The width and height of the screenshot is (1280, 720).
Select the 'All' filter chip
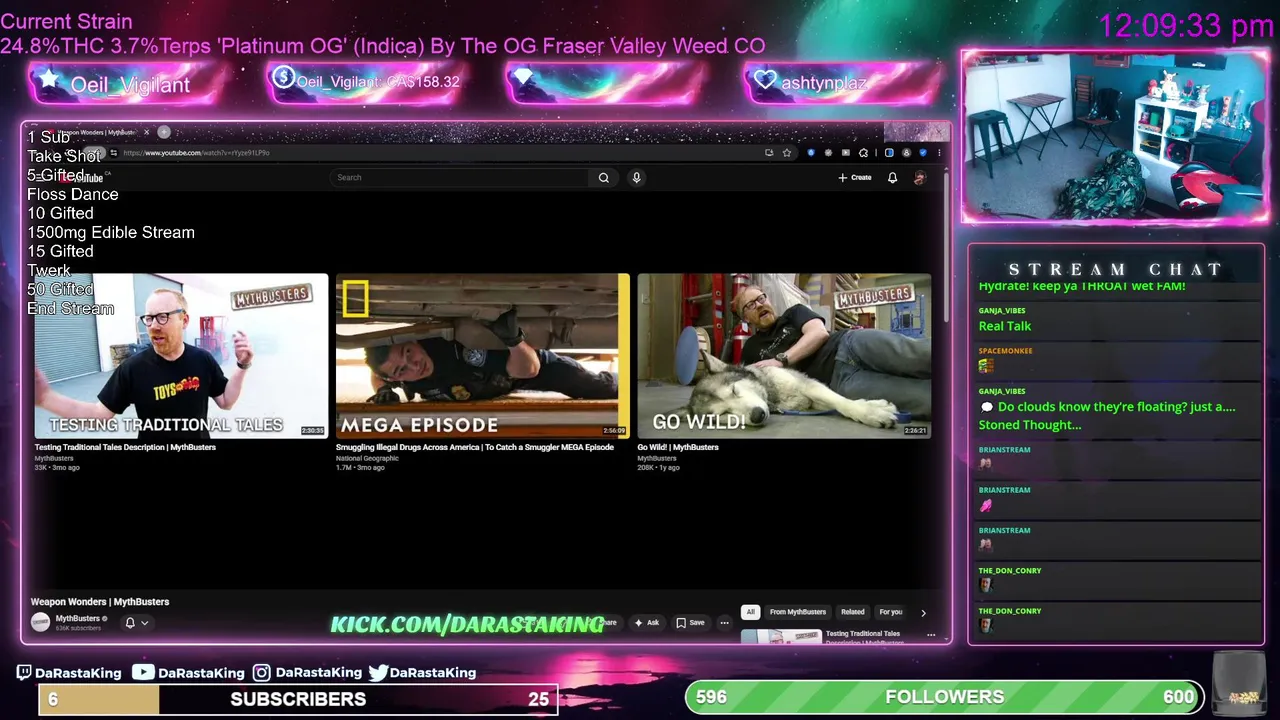click(750, 612)
